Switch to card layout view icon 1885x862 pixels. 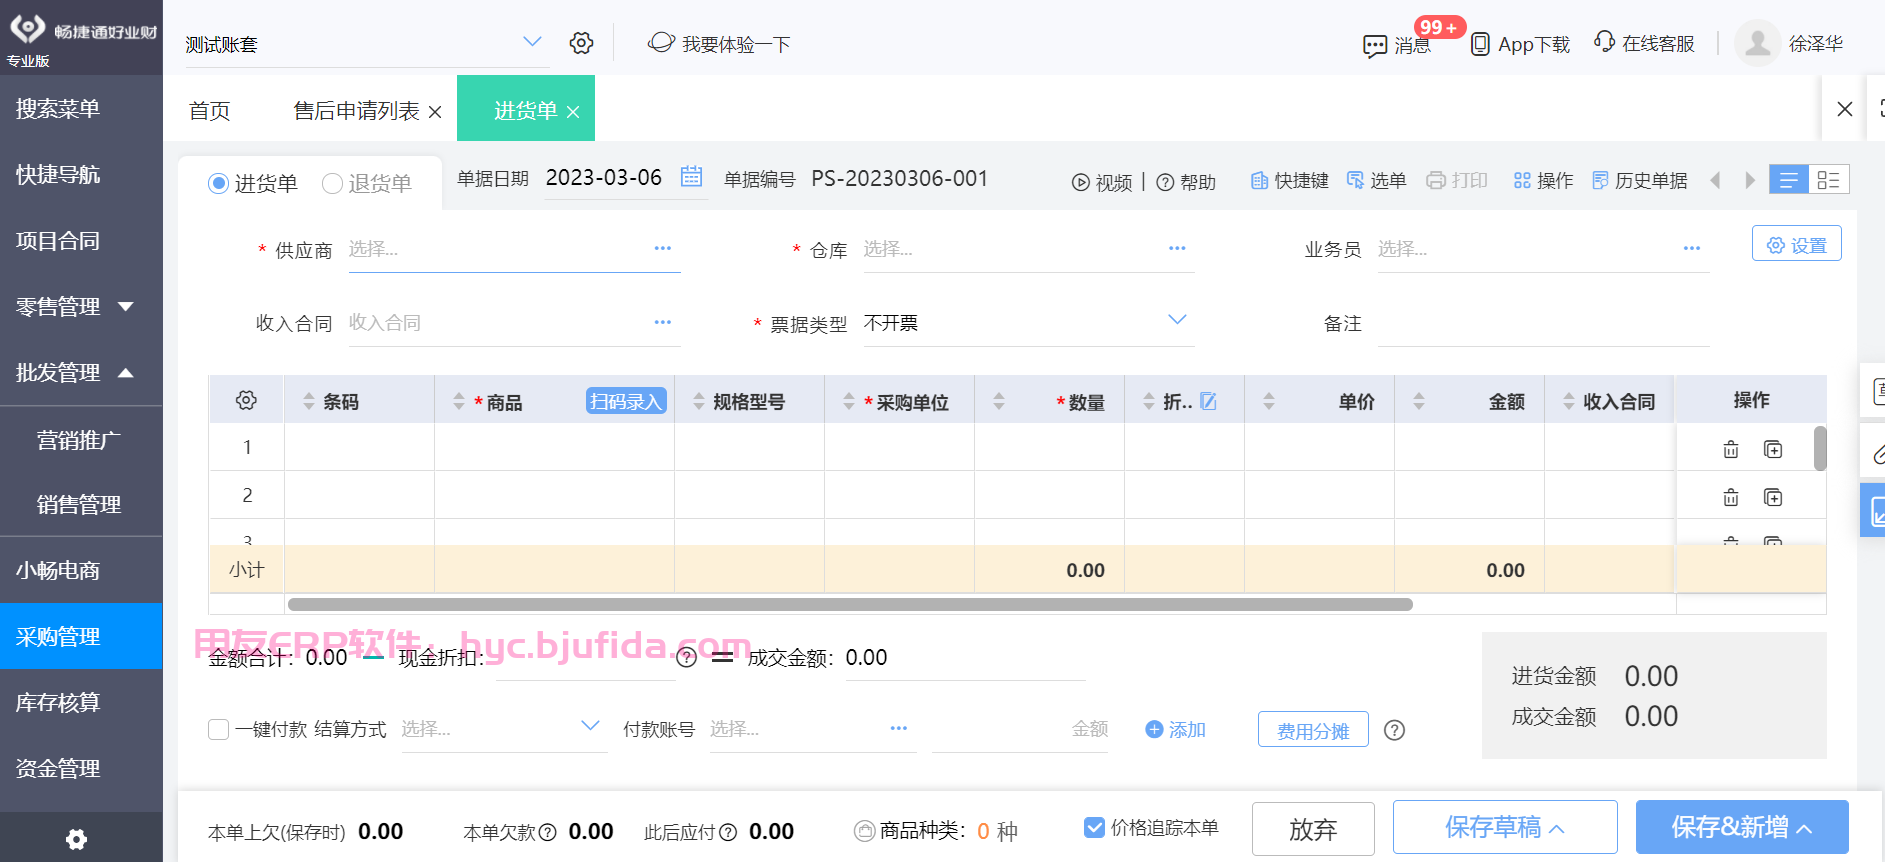click(x=1829, y=179)
